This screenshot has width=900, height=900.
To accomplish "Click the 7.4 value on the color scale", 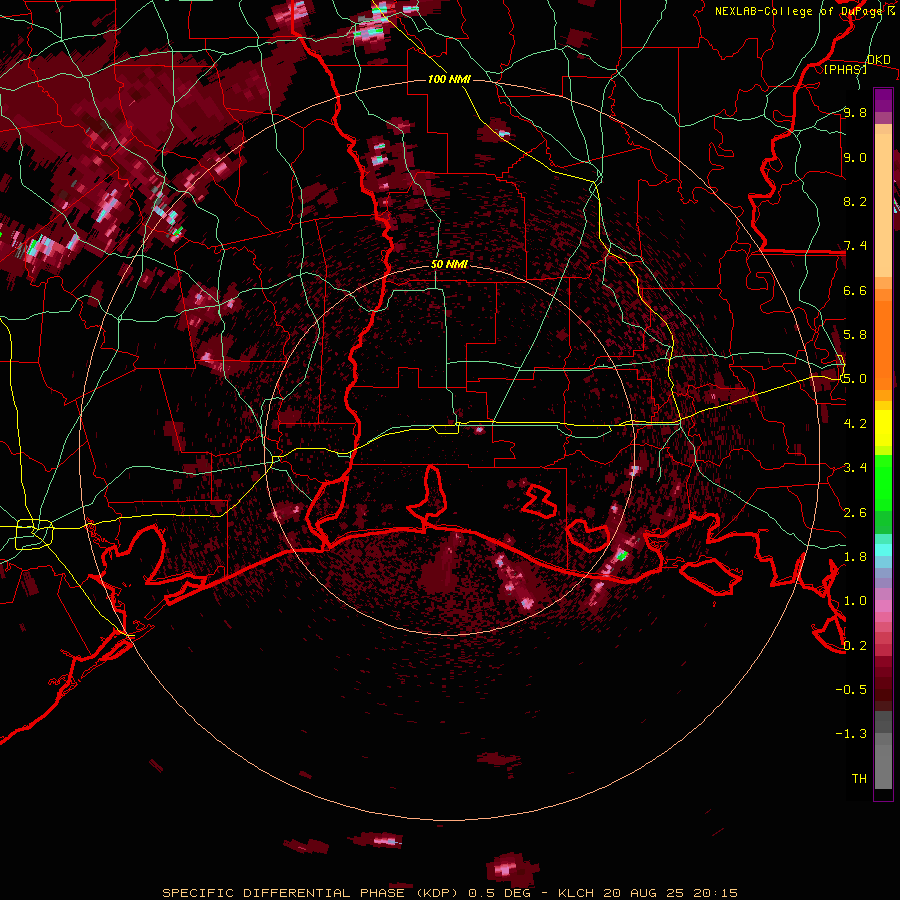I will tap(855, 246).
